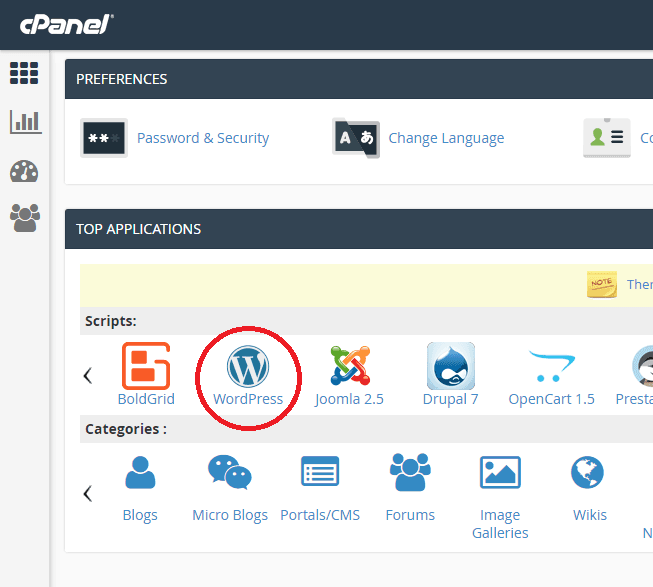Click the Wikis globe icon

click(587, 472)
